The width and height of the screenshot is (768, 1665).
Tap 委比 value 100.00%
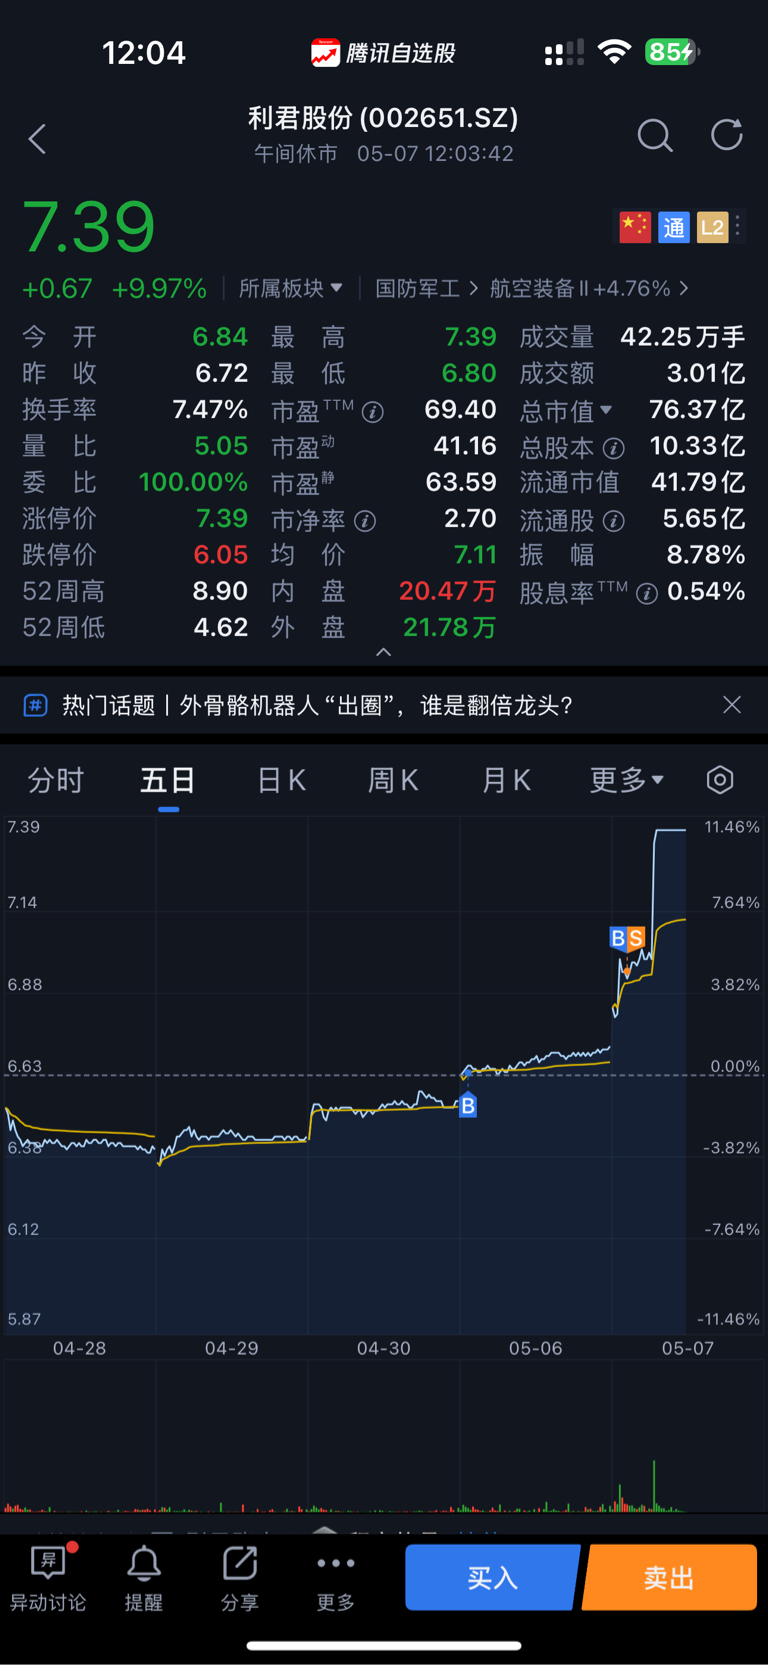(193, 482)
